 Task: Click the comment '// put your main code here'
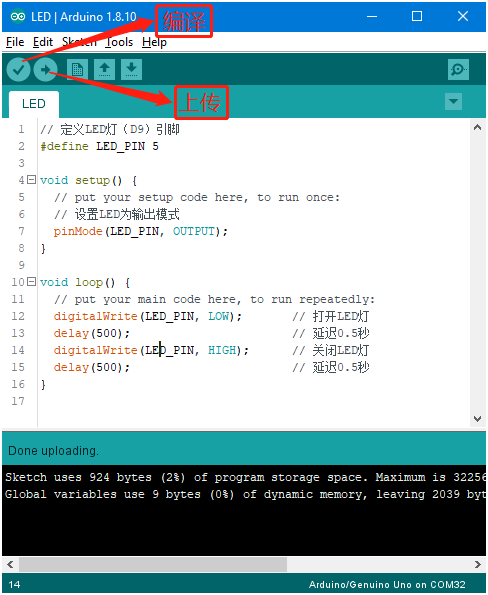pos(214,299)
